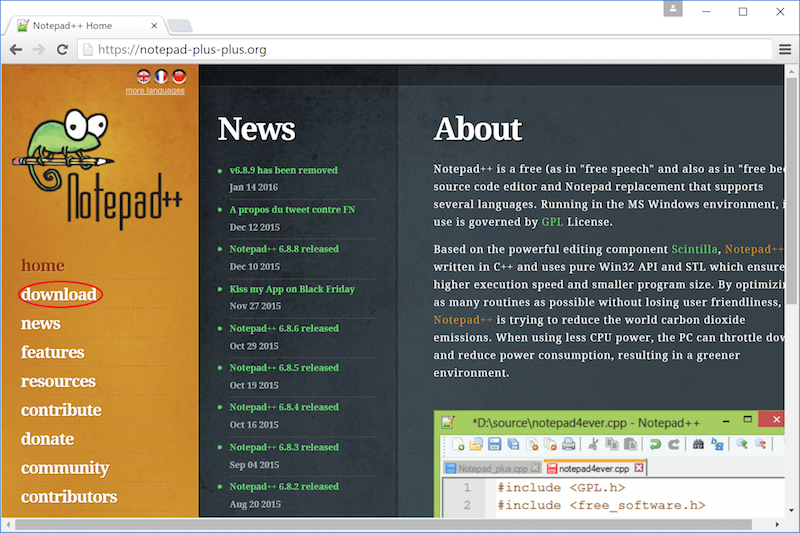This screenshot has height=533, width=800.
Task: Click the 'Jan 14 2016' news date
Action: tap(254, 187)
